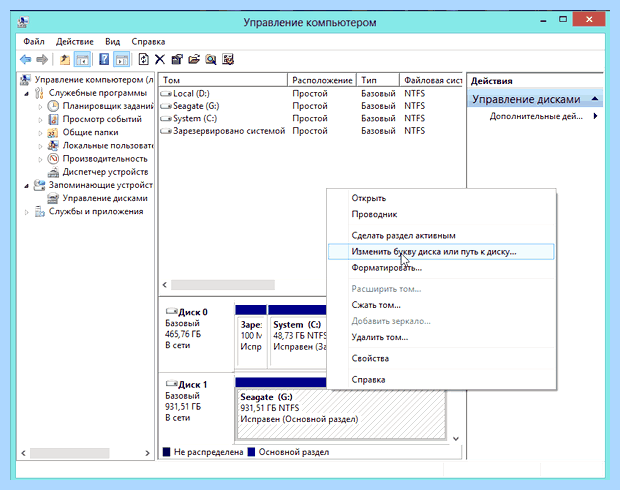Choose Удалить том from the context menu

pos(441,337)
